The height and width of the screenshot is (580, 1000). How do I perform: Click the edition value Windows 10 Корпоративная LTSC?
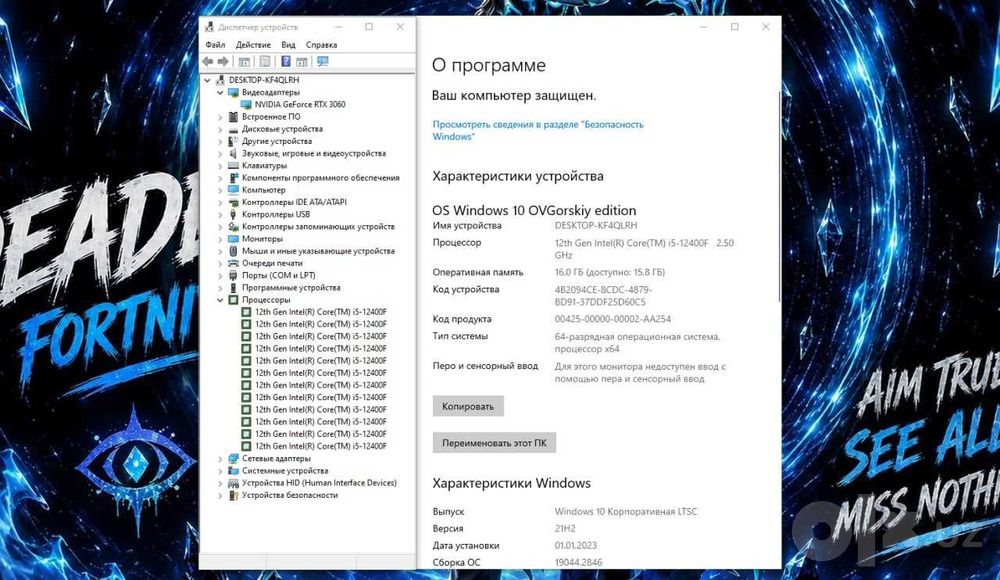point(626,512)
